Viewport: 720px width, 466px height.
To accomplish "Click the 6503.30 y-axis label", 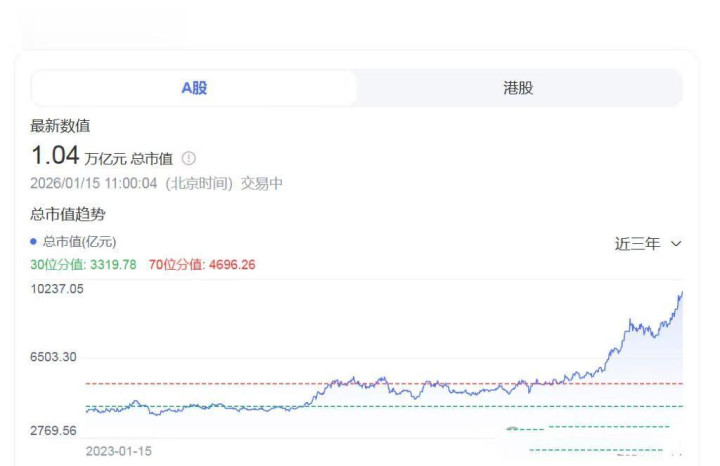I will [x=57, y=357].
